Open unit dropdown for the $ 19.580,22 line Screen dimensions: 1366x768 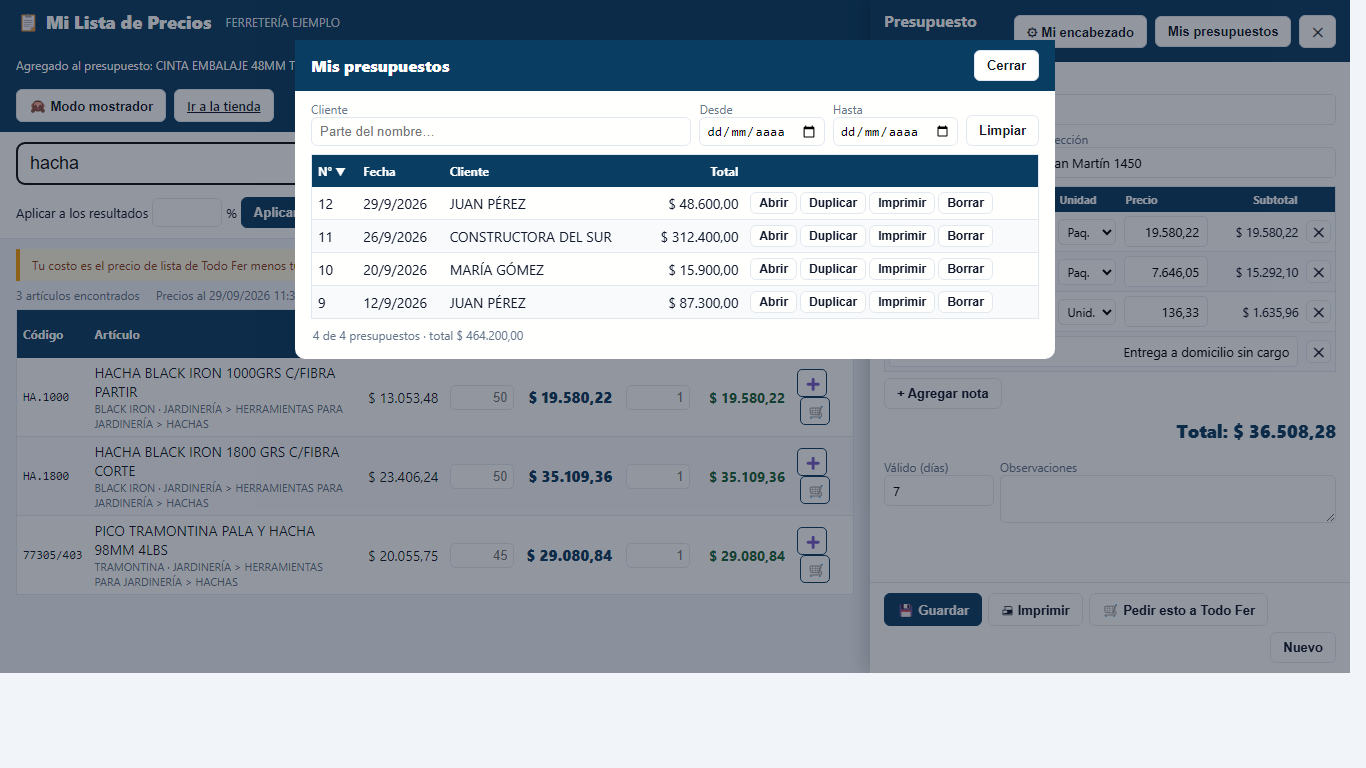tap(1087, 232)
